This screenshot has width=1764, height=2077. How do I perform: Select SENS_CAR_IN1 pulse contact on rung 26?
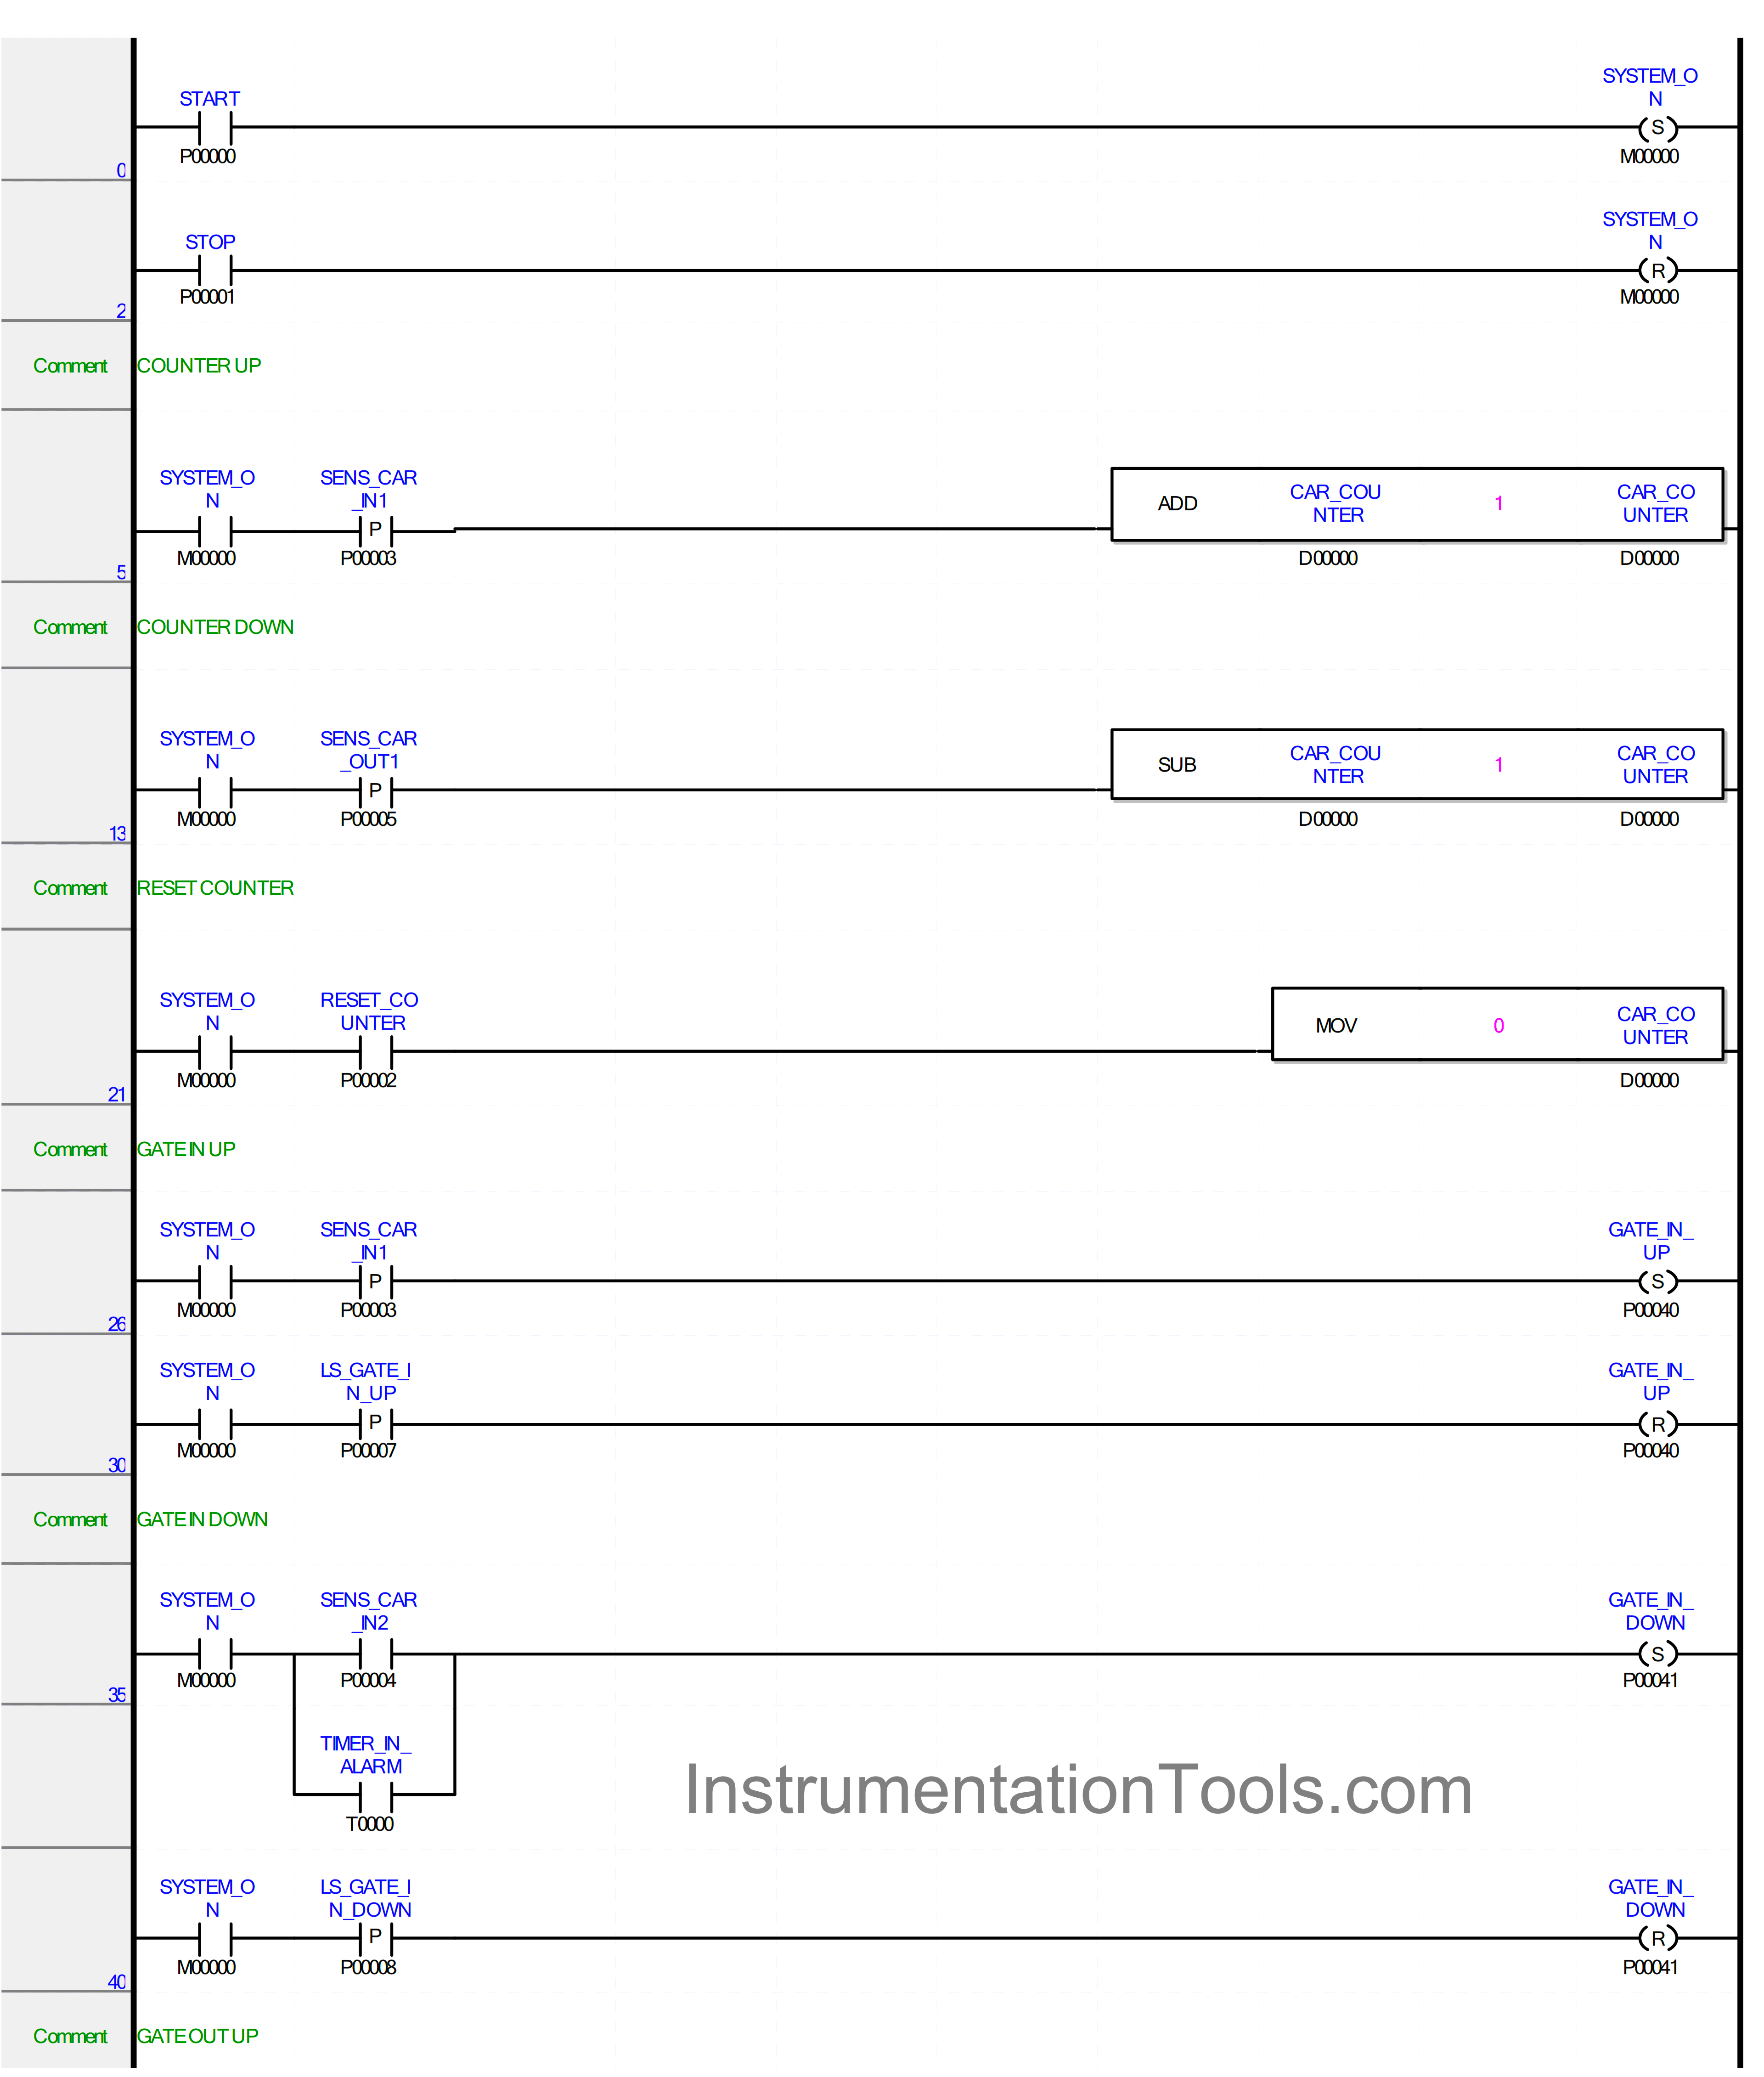(x=375, y=1281)
